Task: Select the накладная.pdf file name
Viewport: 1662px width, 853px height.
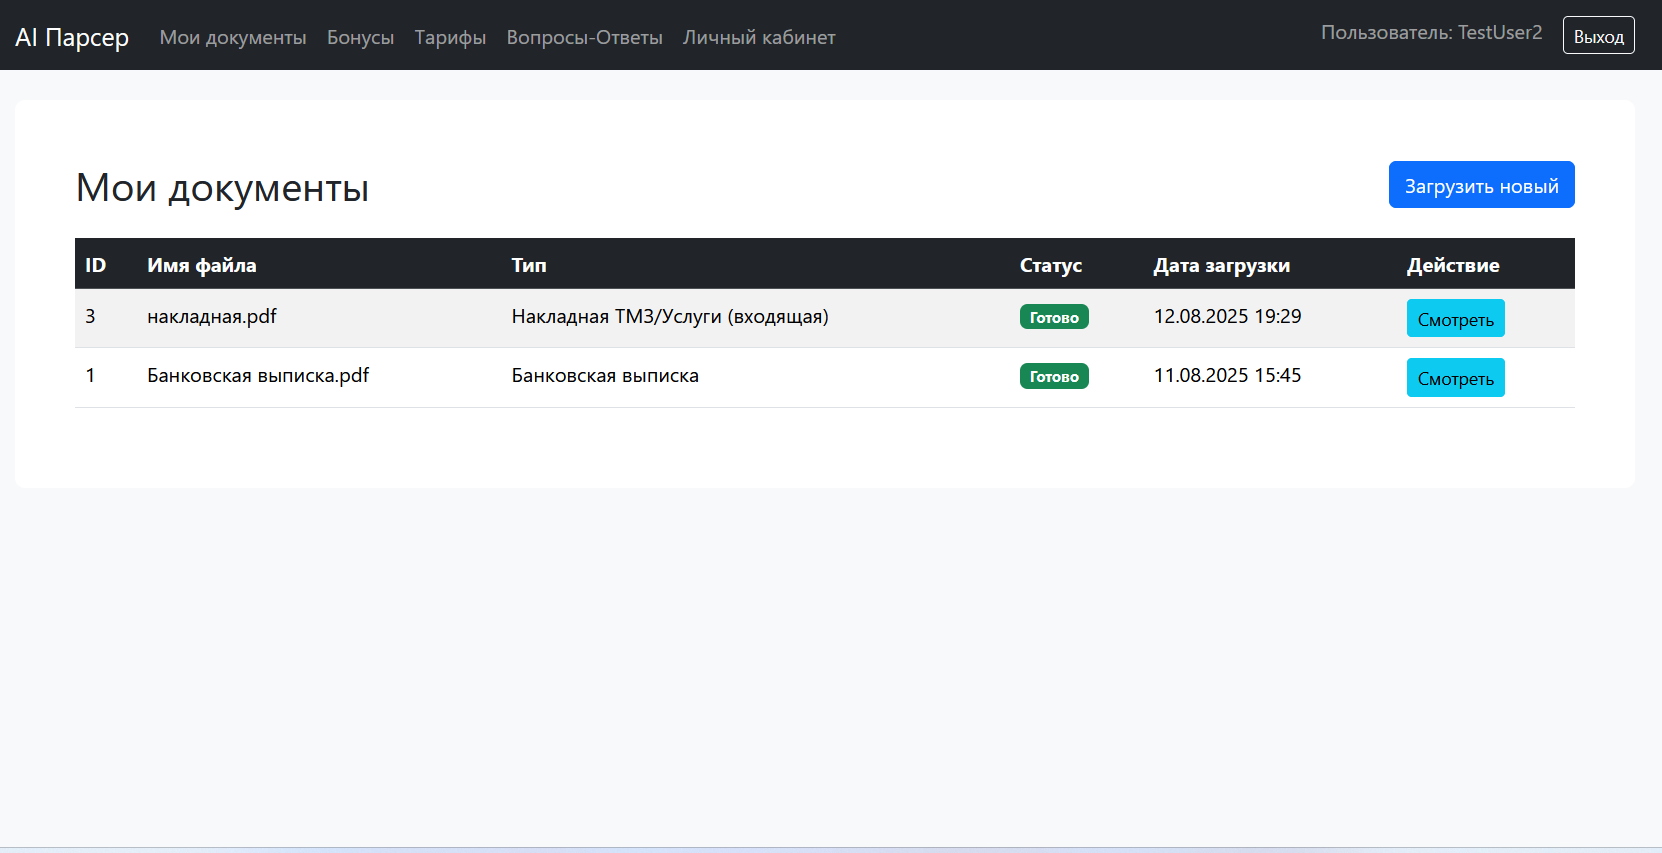Action: pyautogui.click(x=212, y=317)
